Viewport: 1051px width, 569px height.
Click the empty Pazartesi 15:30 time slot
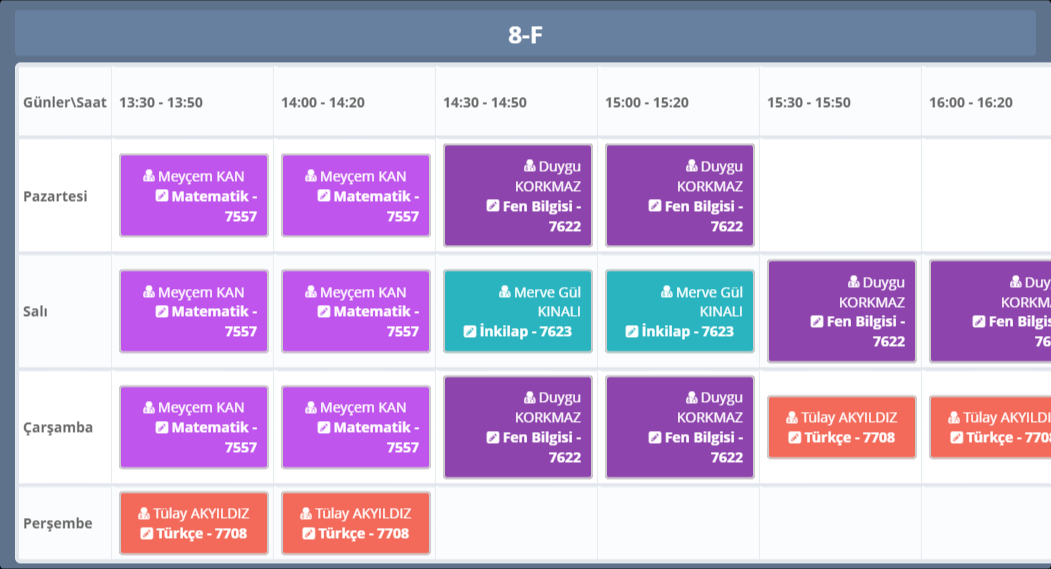[840, 195]
